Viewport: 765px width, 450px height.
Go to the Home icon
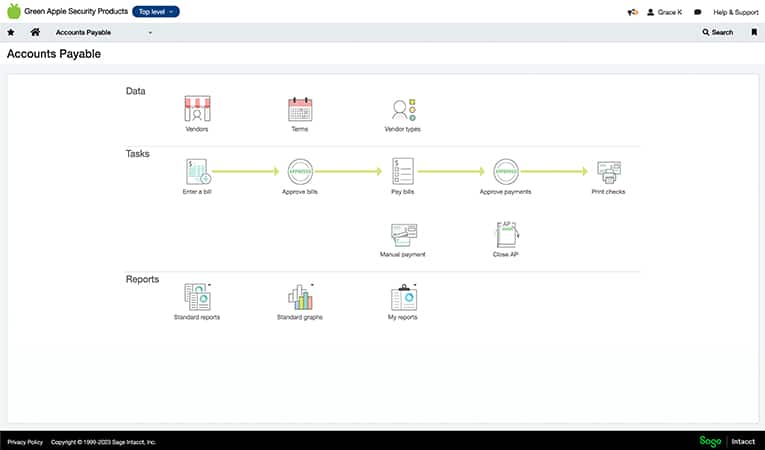pyautogui.click(x=35, y=32)
